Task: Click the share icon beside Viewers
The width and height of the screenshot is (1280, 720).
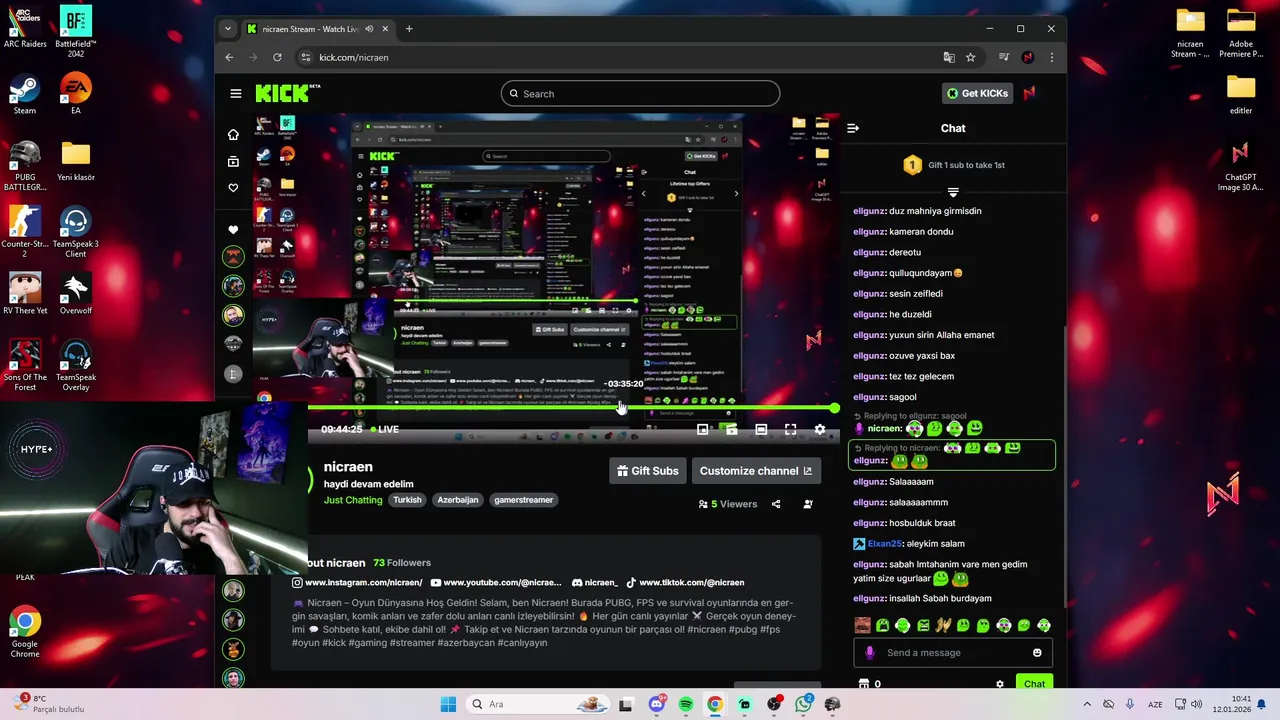Action: (776, 504)
